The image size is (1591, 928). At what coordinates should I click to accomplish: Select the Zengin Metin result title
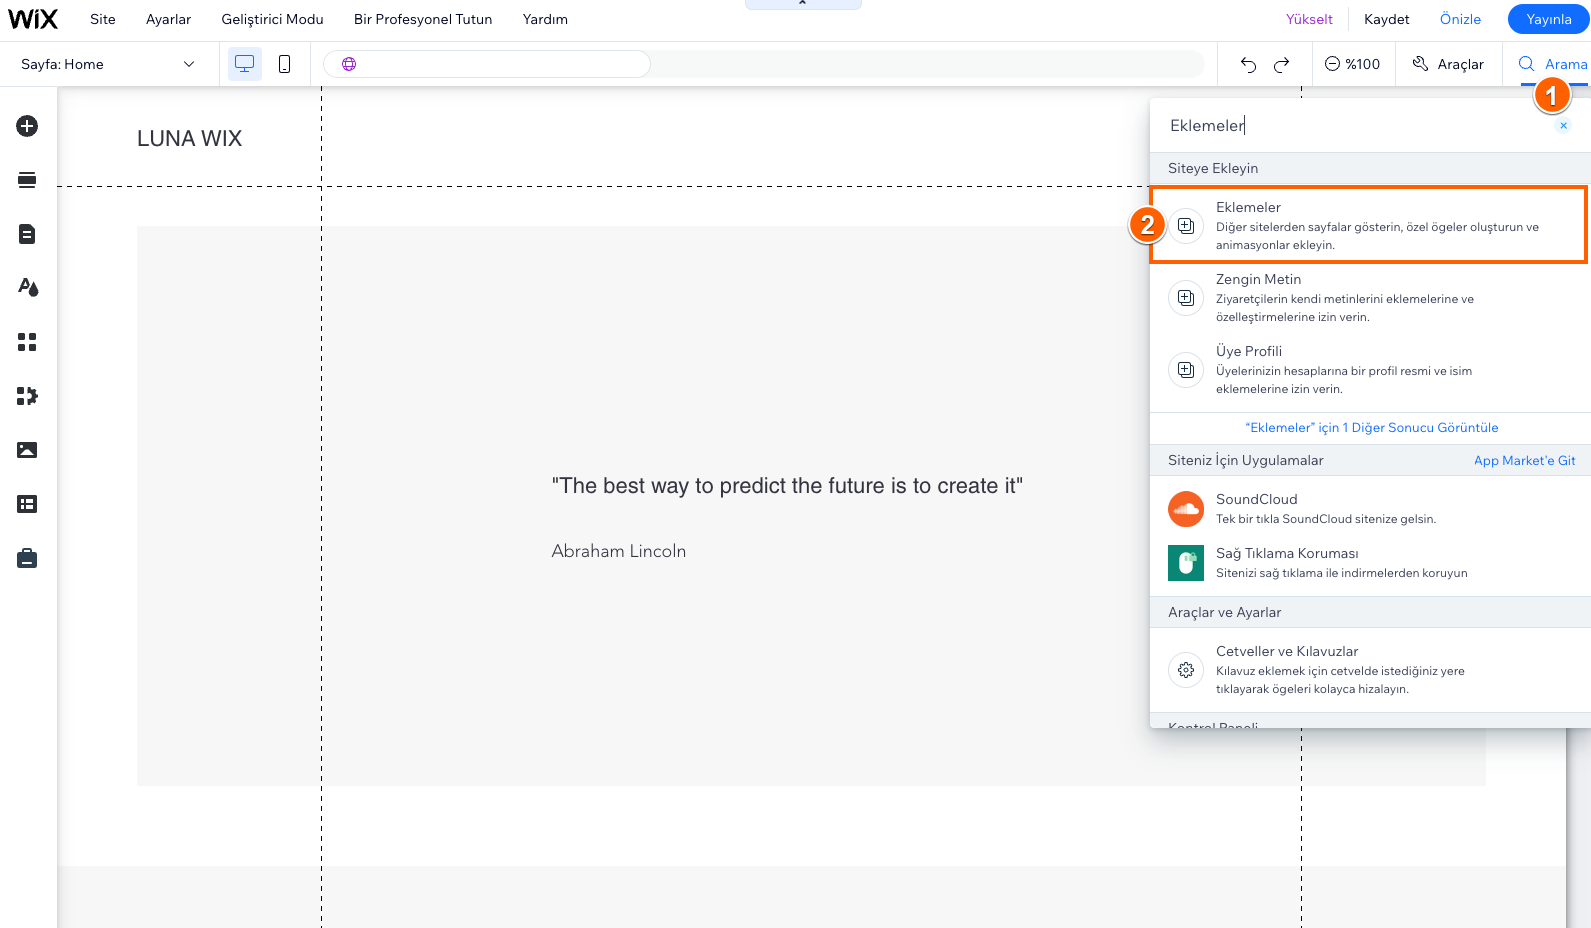1258,279
